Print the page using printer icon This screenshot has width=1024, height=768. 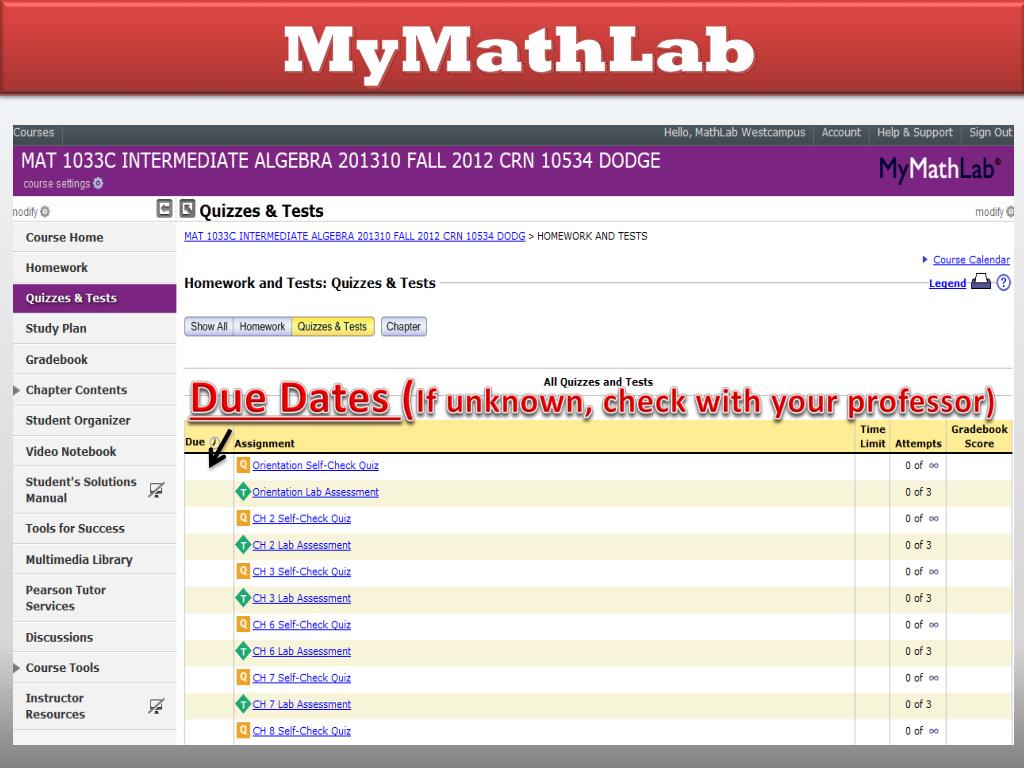(981, 281)
